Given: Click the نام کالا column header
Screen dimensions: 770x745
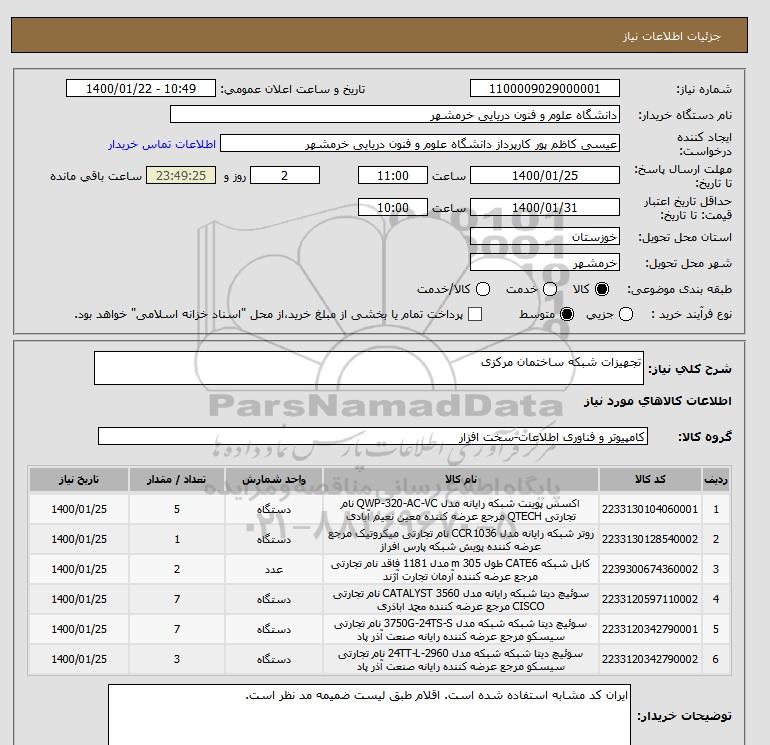Looking at the screenshot, I should pyautogui.click(x=461, y=479).
